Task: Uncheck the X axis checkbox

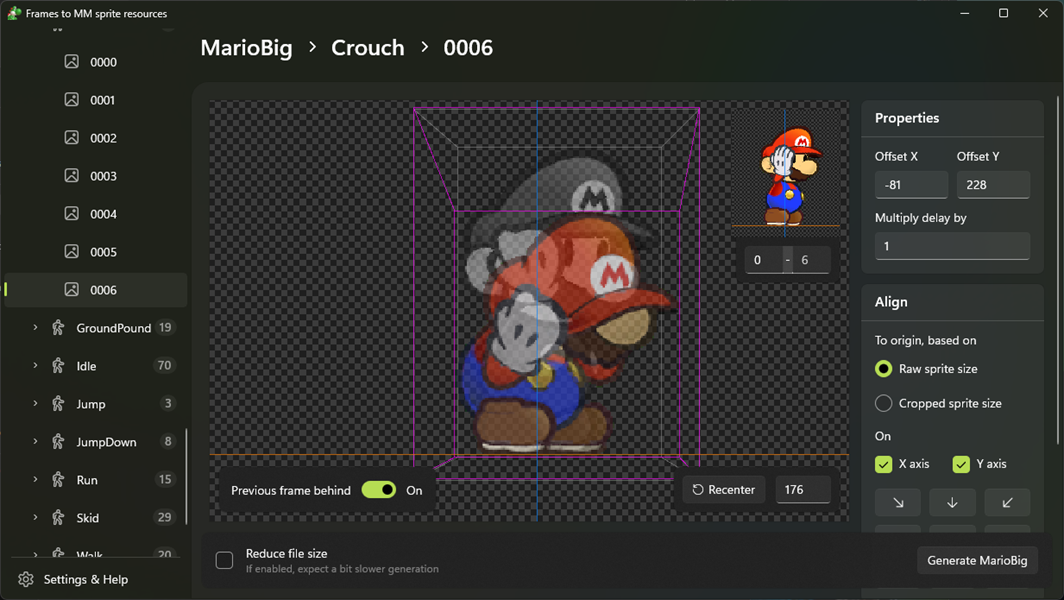Action: [884, 464]
